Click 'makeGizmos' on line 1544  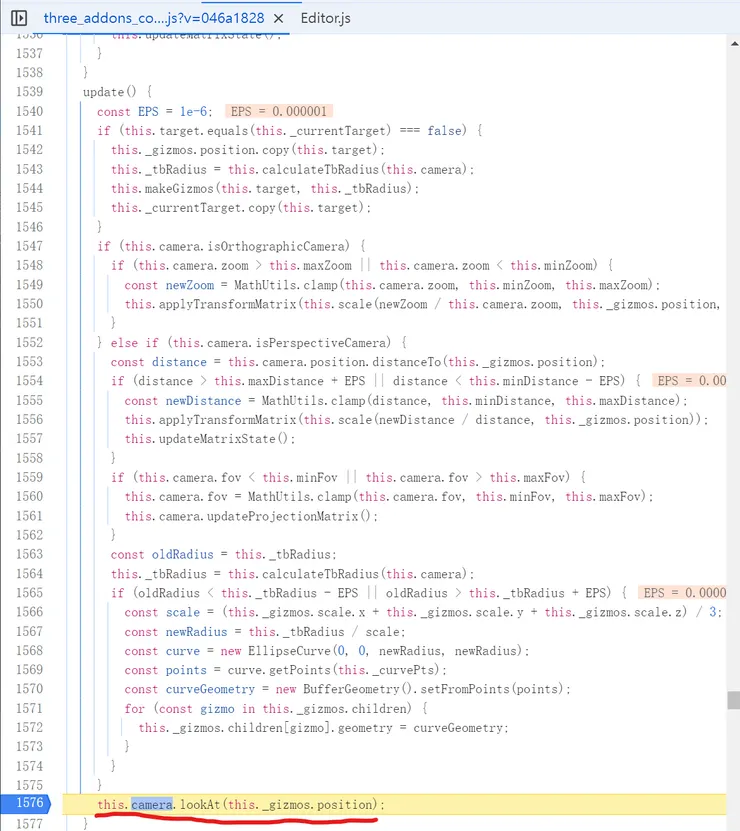(179, 188)
